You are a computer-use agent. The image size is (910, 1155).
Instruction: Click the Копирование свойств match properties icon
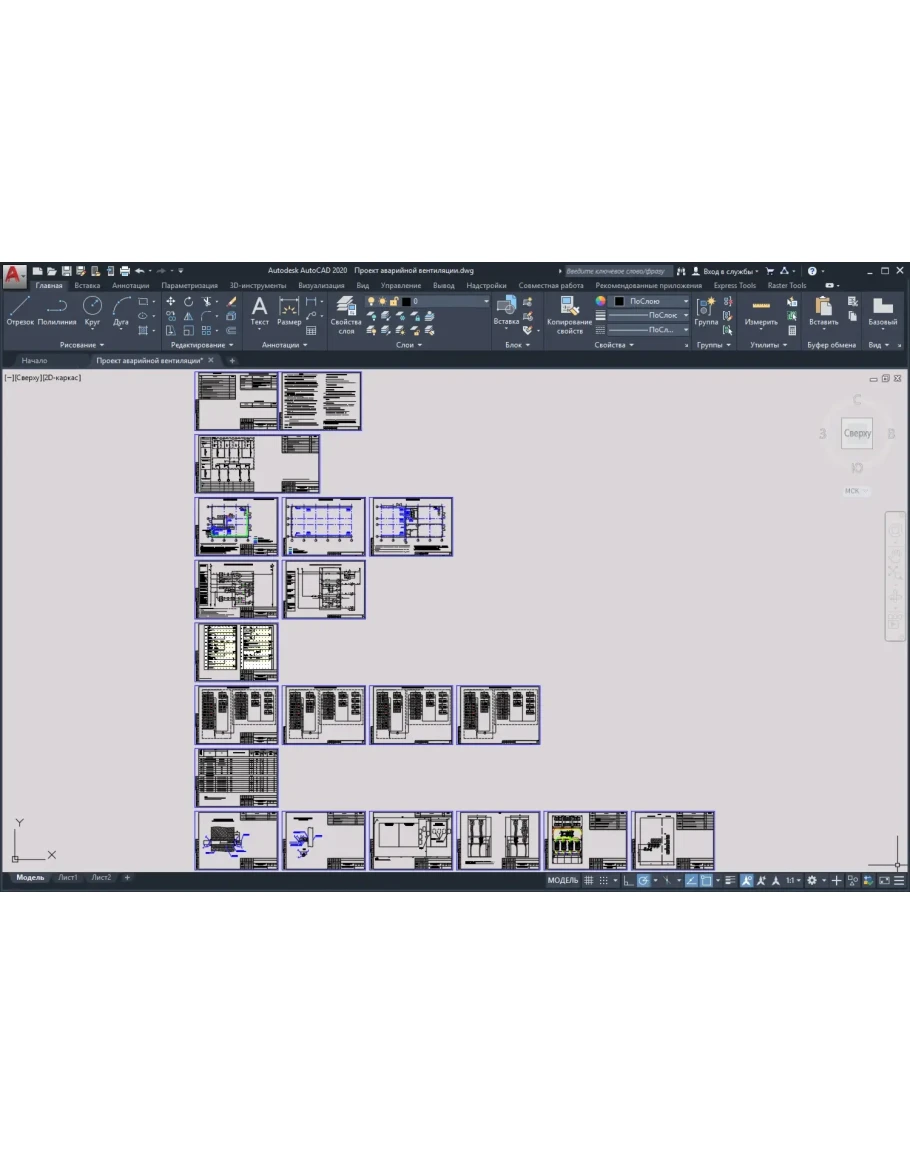pos(569,313)
